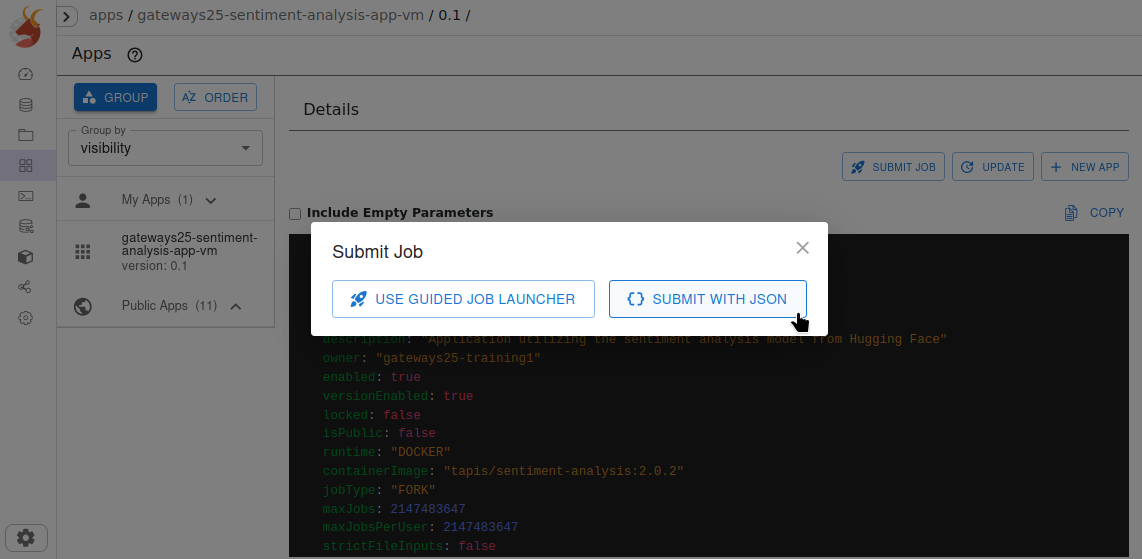Screen dimensions: 1142x559
Task: Close the Submit Job dialog
Action: (802, 248)
